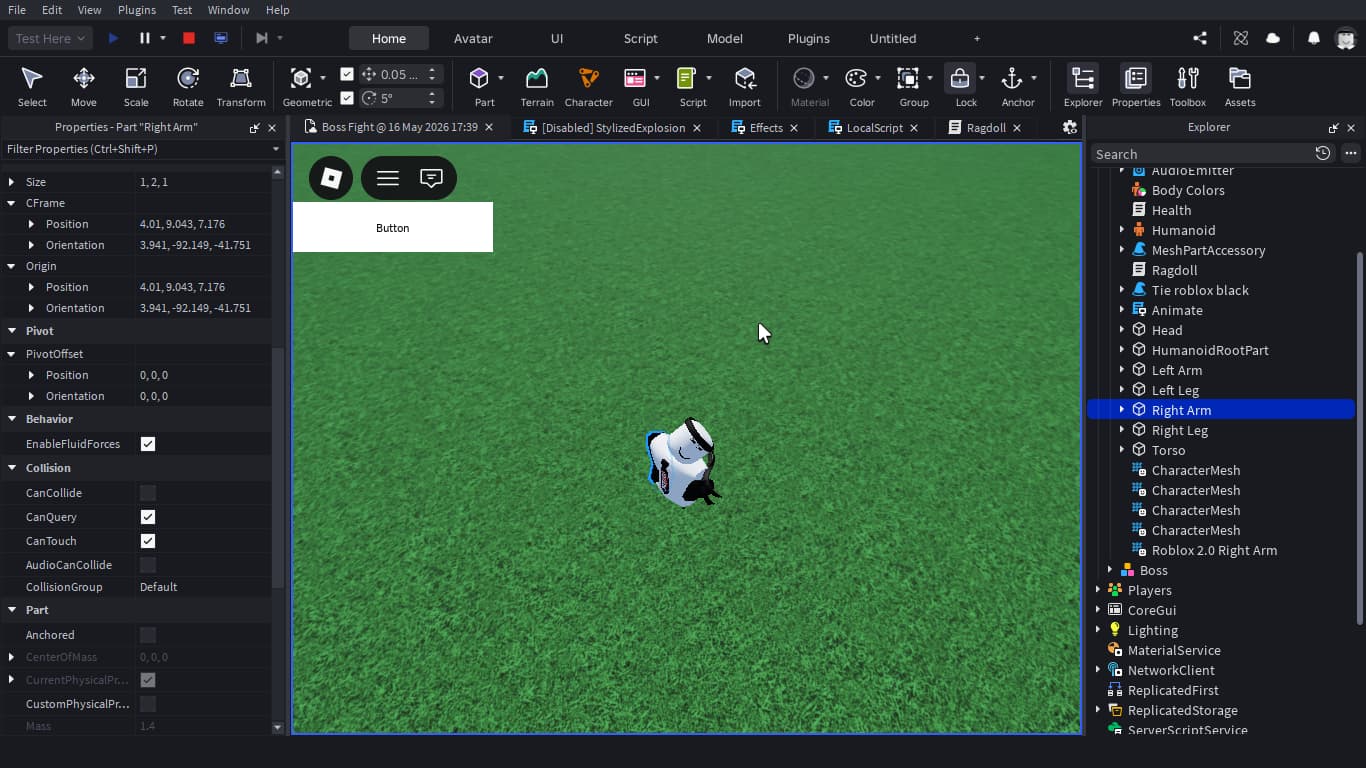The image size is (1366, 768).
Task: Close the Ragdoll script tab
Action: pos(1017,128)
